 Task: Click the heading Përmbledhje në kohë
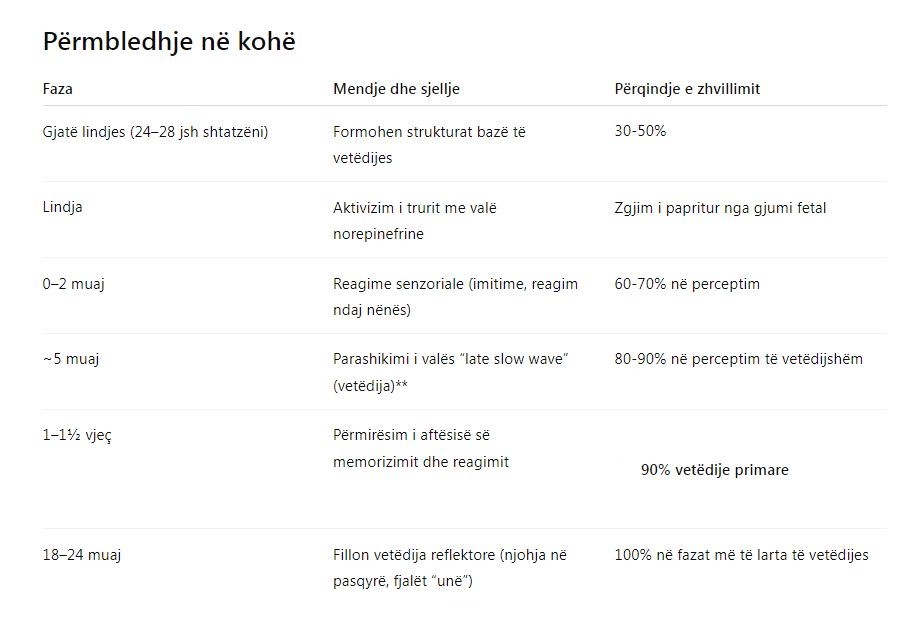click(169, 42)
